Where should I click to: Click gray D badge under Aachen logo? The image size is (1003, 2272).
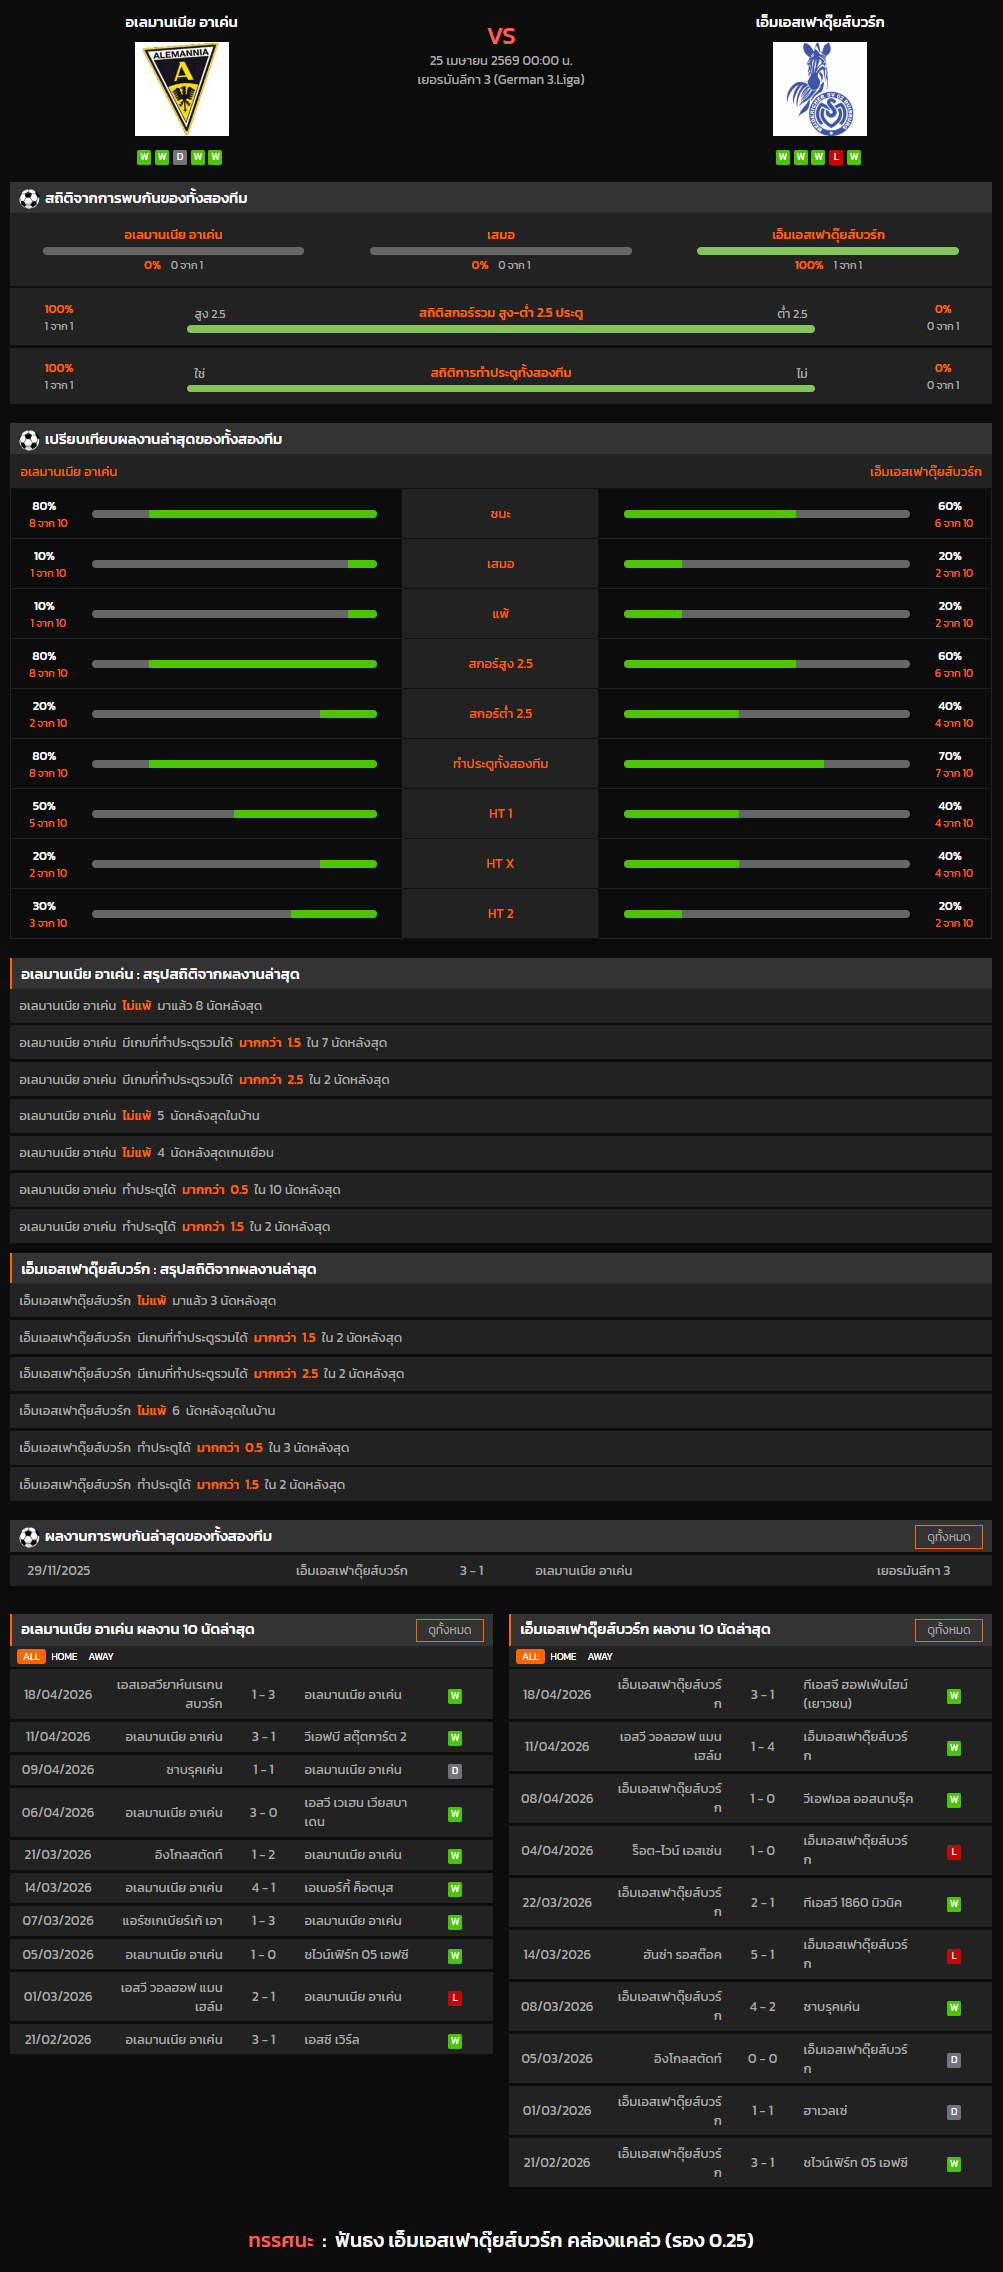click(180, 157)
